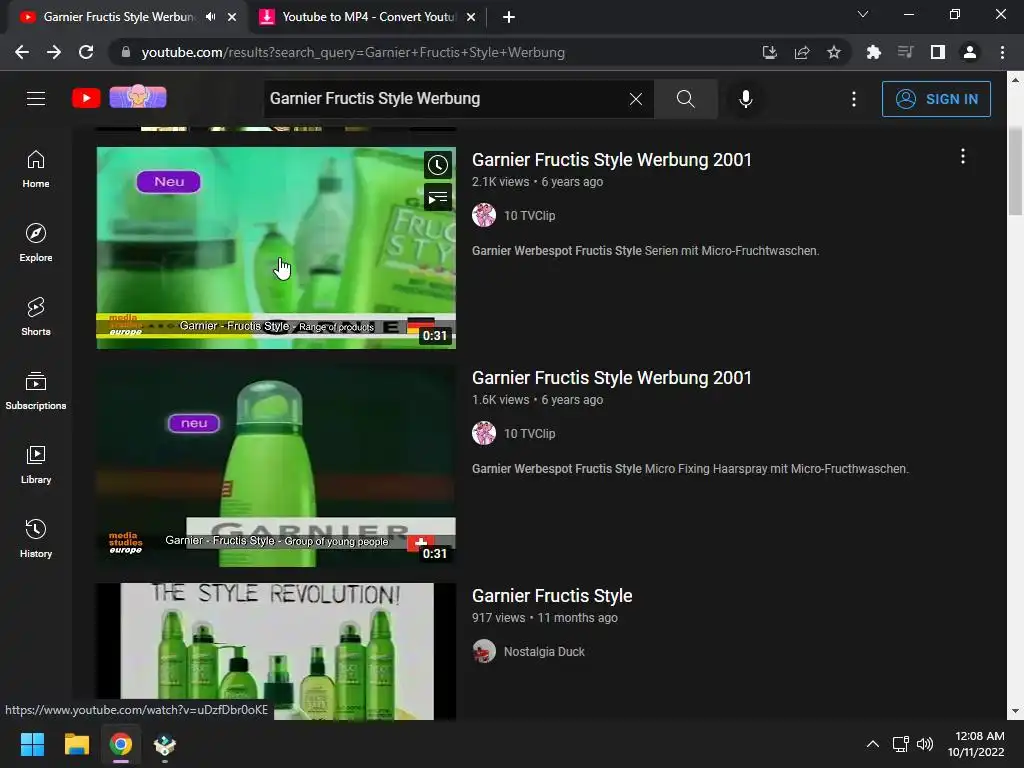1024x768 pixels.
Task: Open History in the sidebar
Action: pos(36,538)
